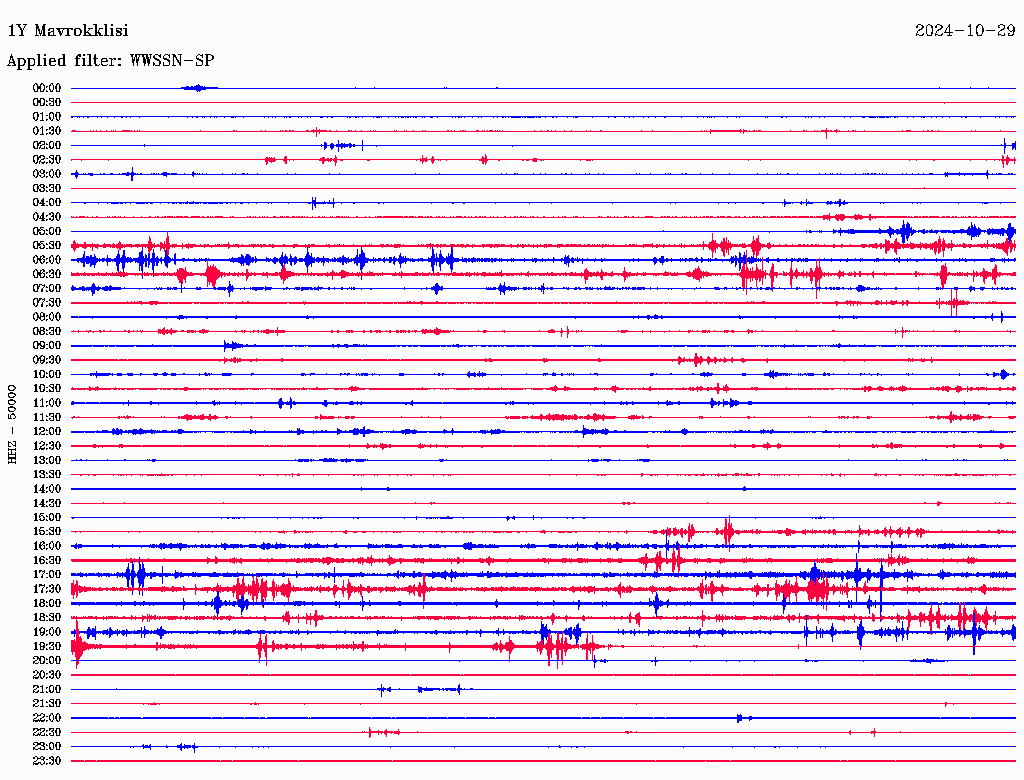Screen dimensions: 1024x780
Task: Click the '04:00' time label
Action: point(46,203)
